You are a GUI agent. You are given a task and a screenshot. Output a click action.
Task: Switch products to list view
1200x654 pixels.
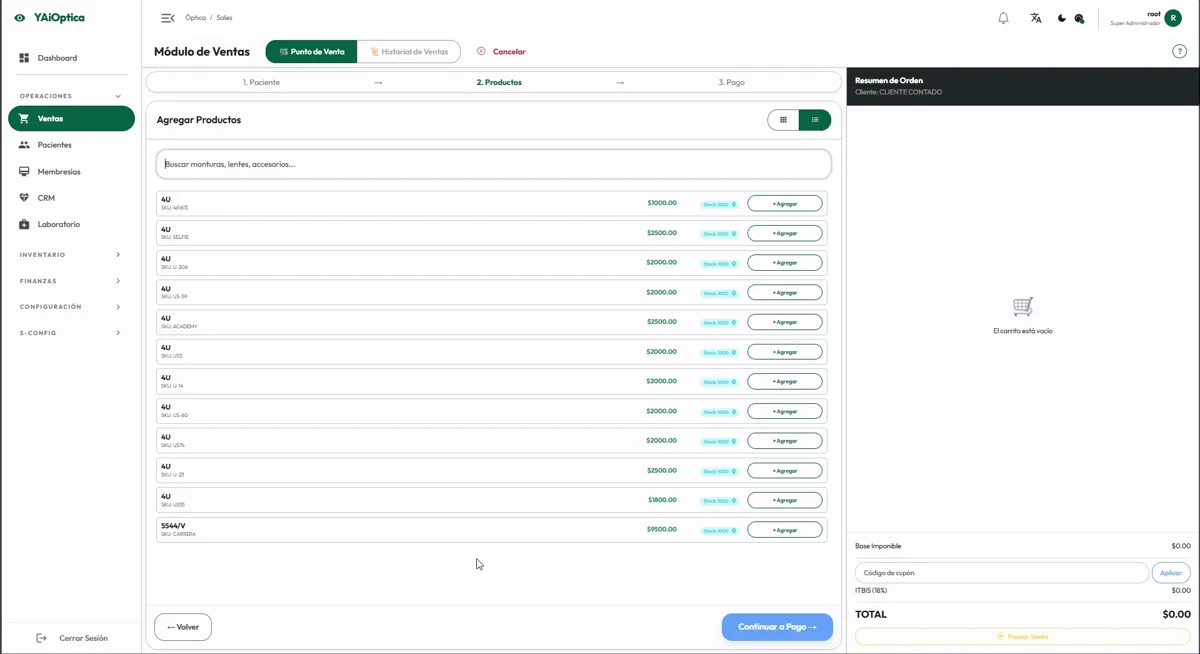pos(815,120)
